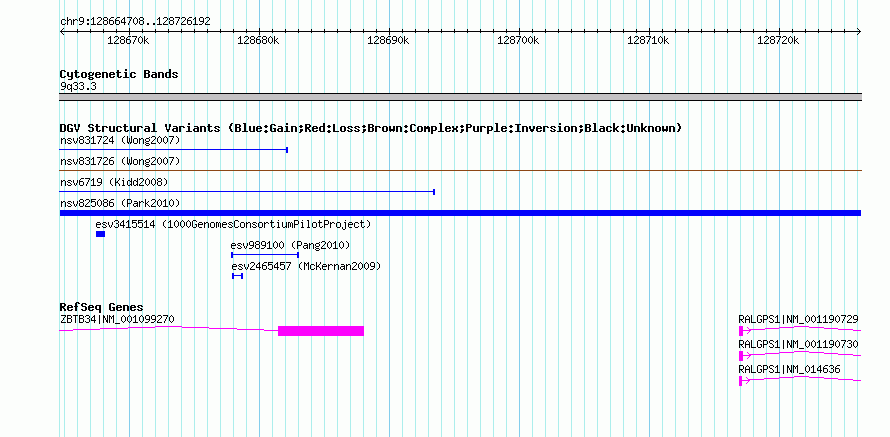Click the right arrowhead of the ruler
Screen dimensions: 890x437
click(859, 32)
